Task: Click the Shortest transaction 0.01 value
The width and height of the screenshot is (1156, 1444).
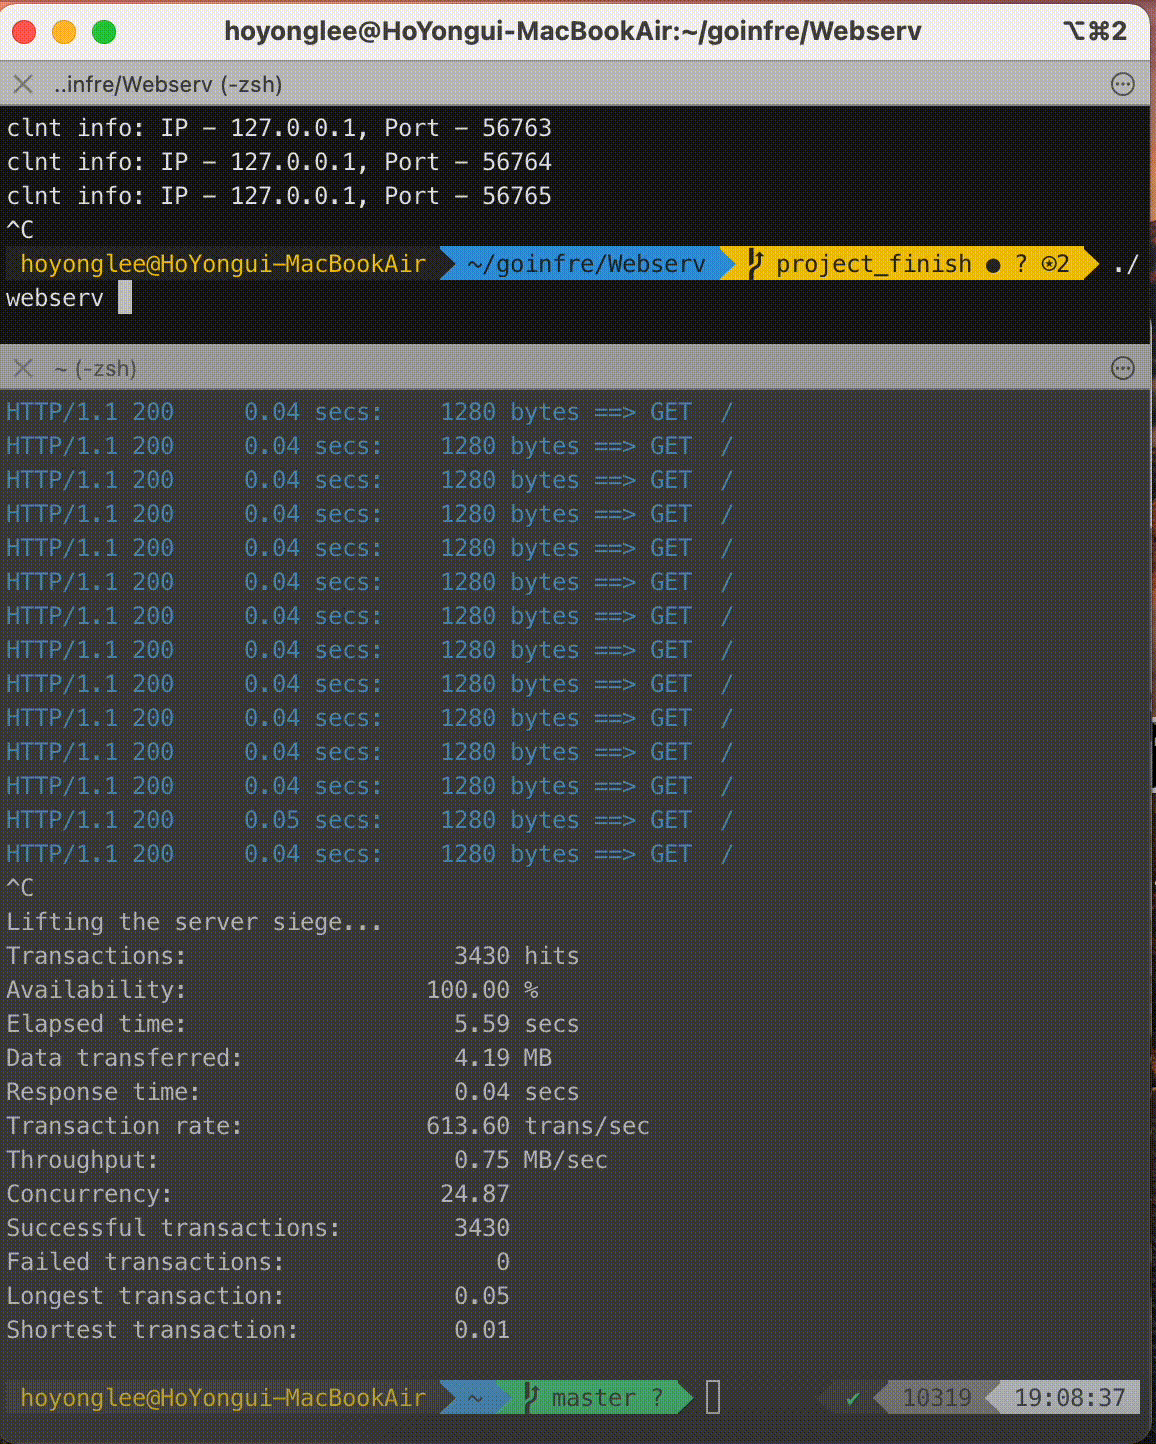Action: click(482, 1330)
